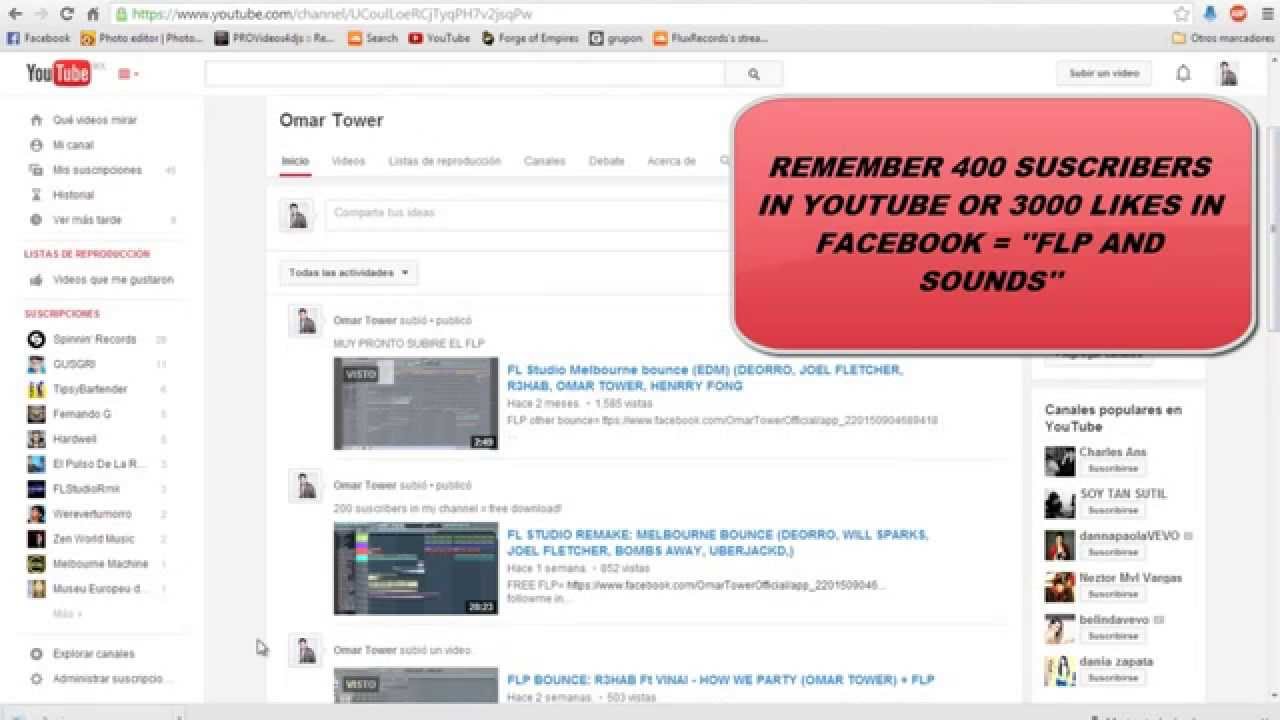Reload the page with the browser refresh icon
The width and height of the screenshot is (1280, 720).
coord(67,14)
